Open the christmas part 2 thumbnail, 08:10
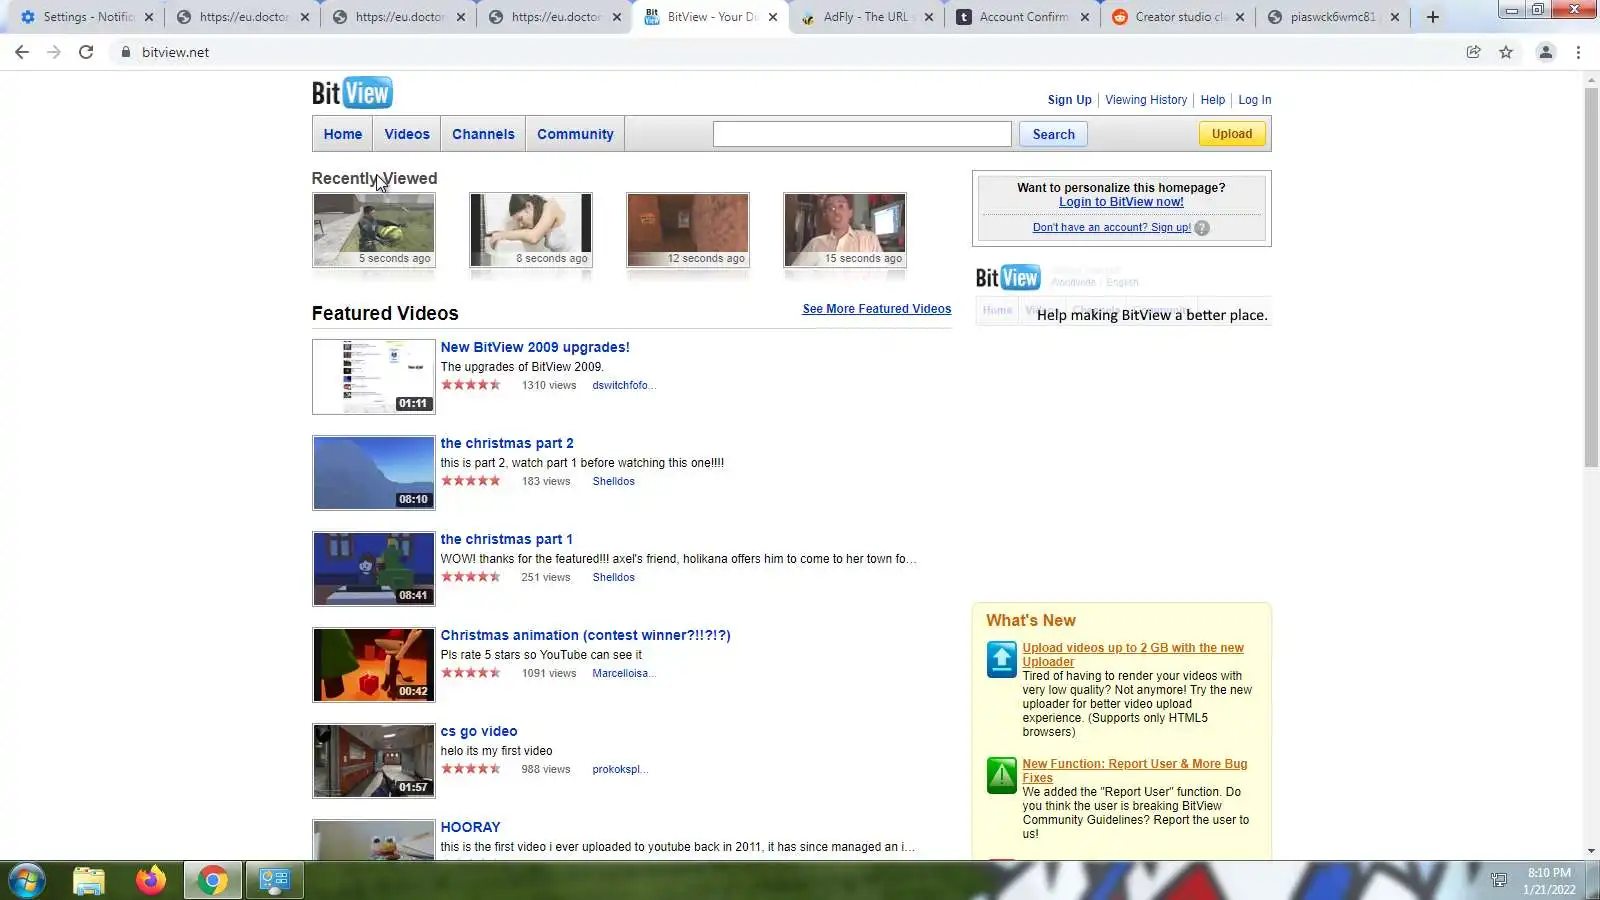This screenshot has width=1600, height=900. click(x=374, y=473)
